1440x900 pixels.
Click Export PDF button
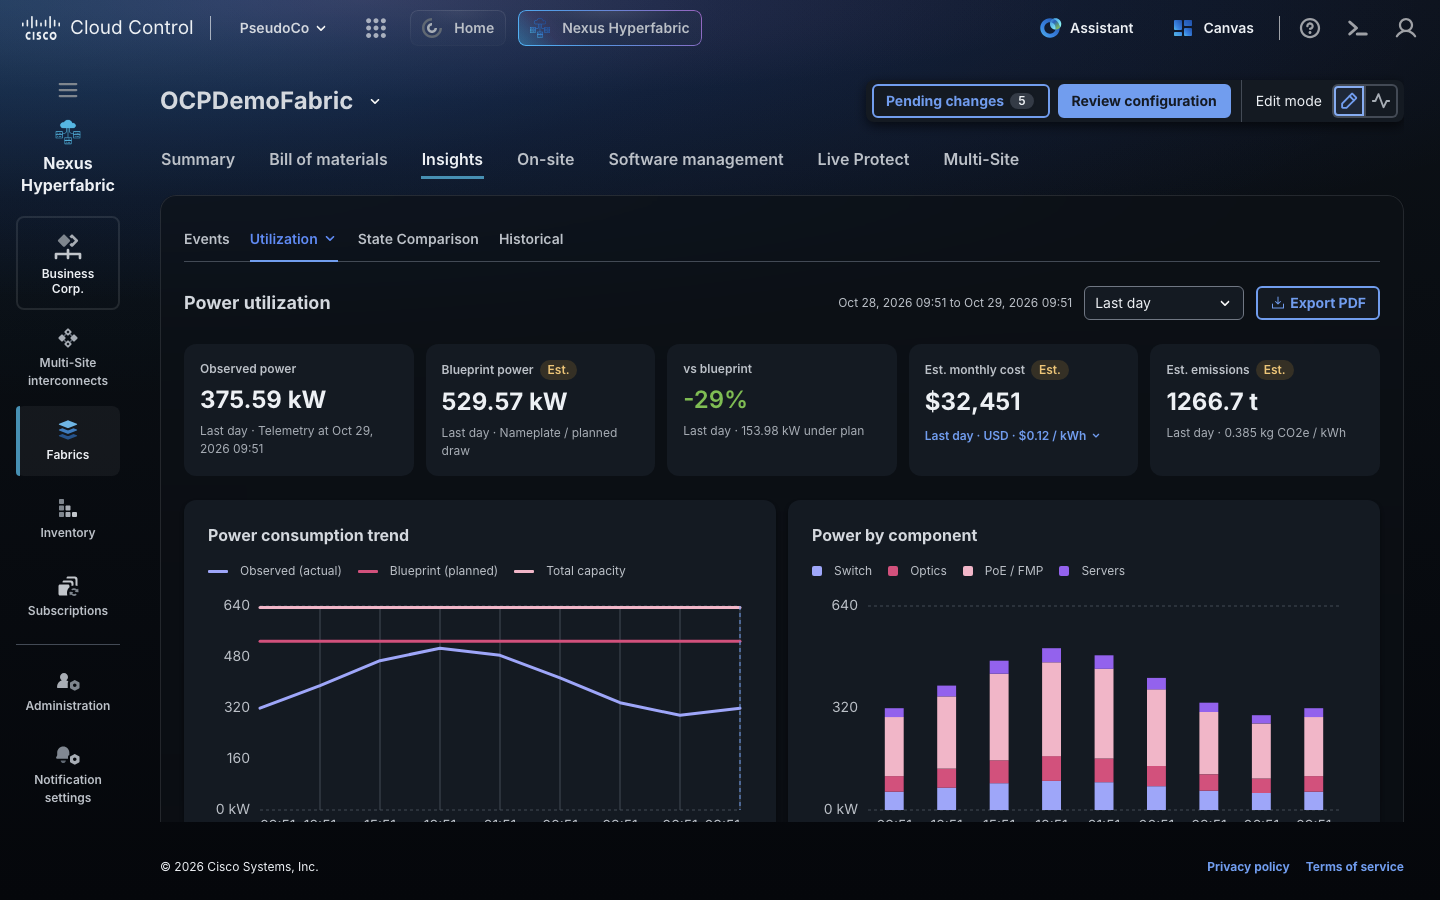[1318, 303]
